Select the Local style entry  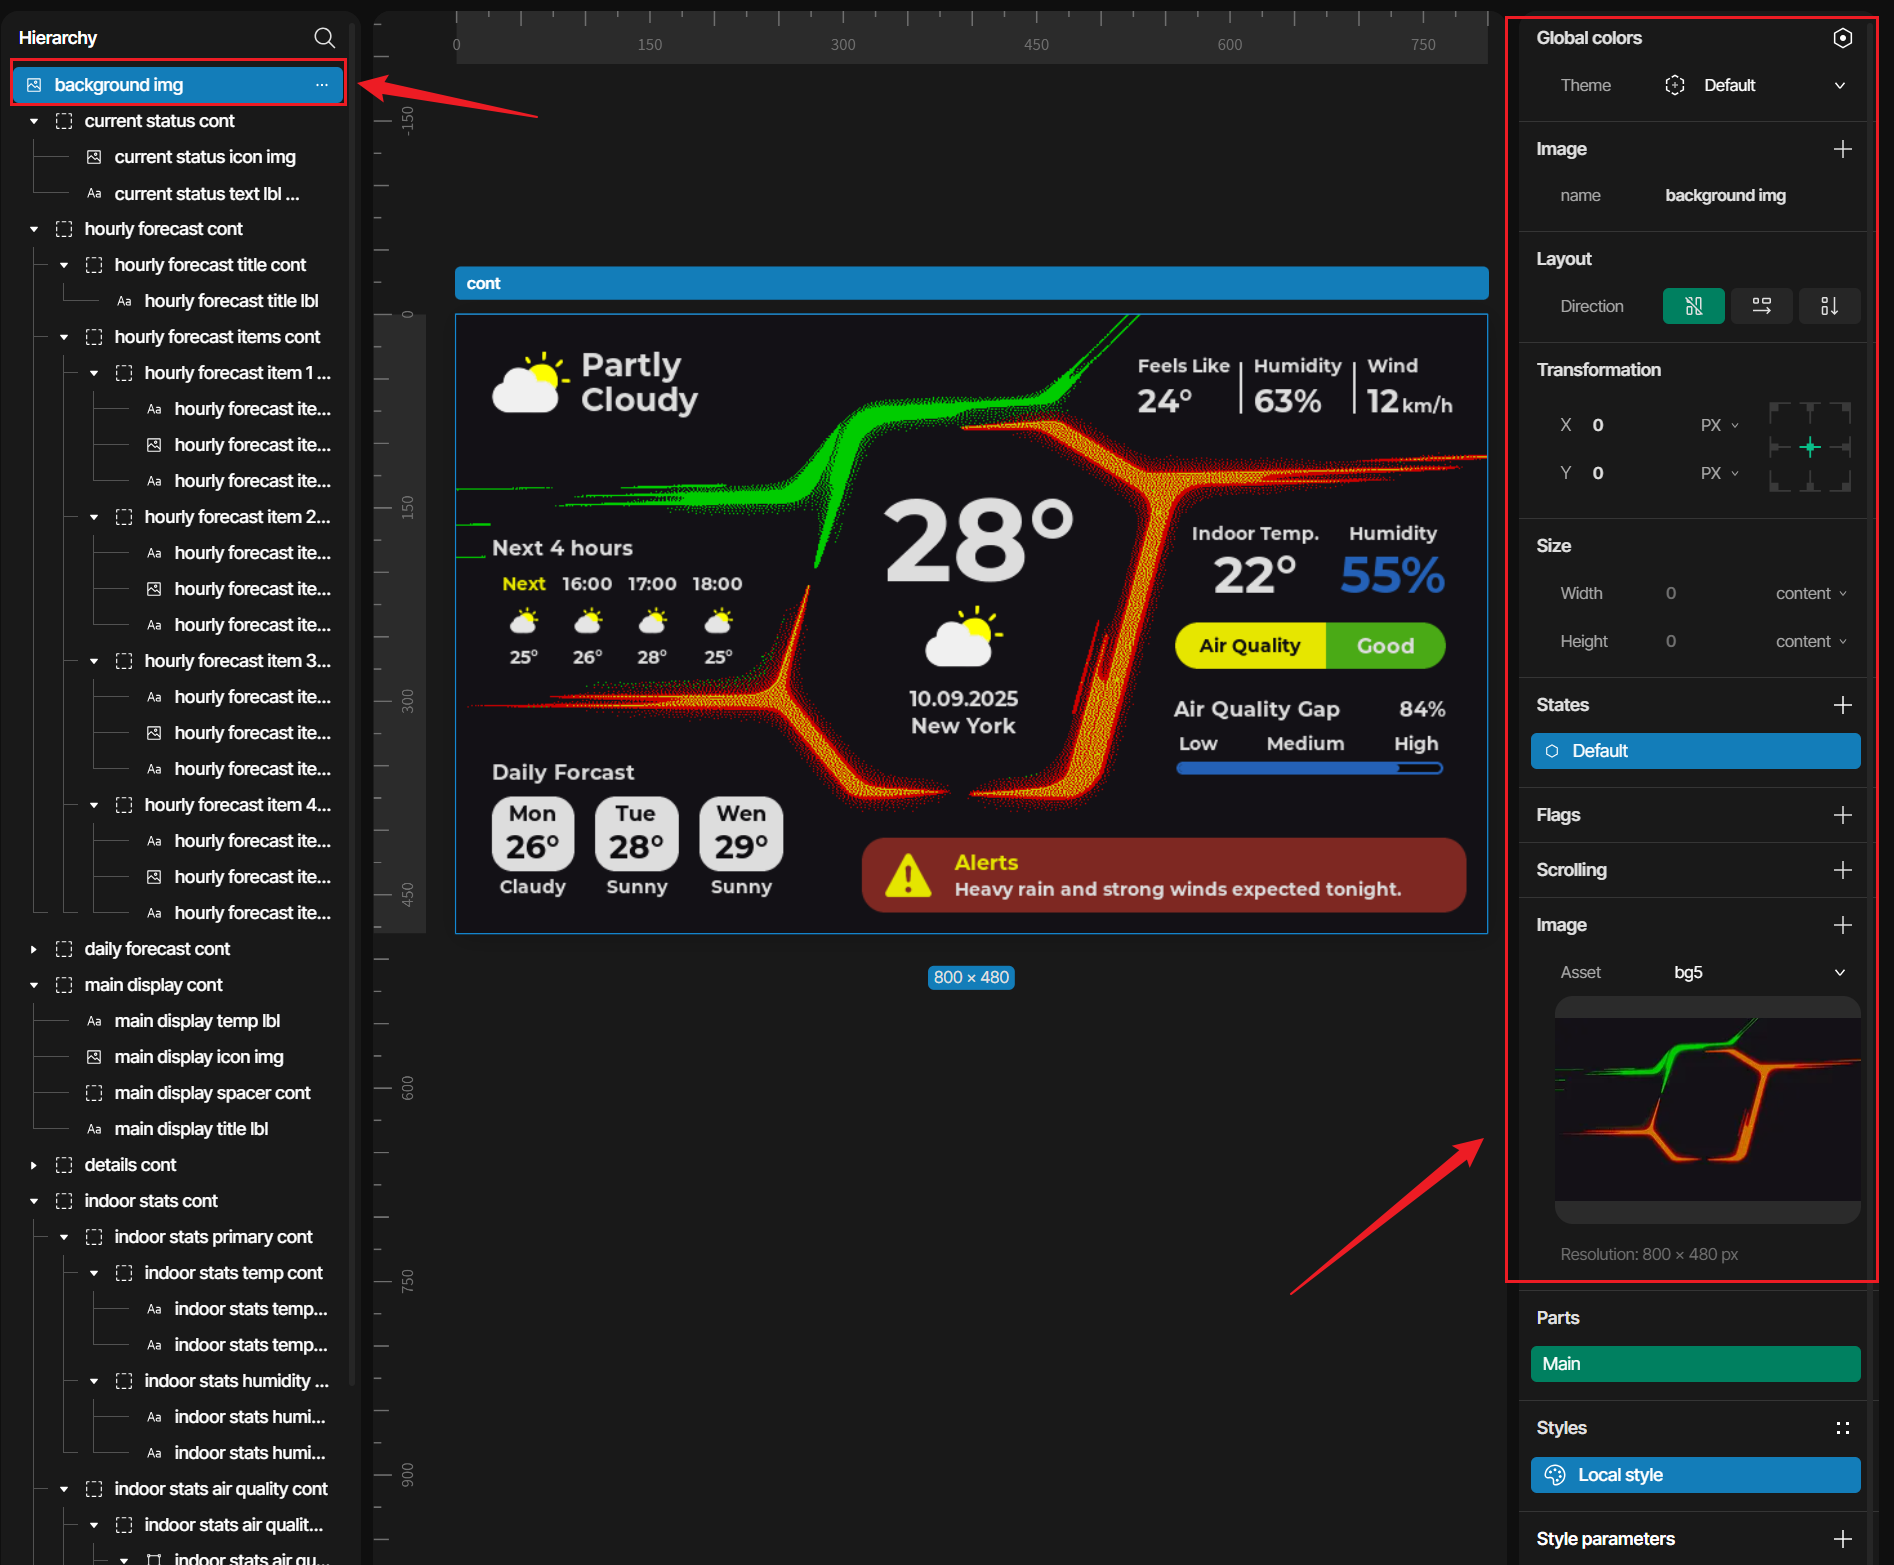1695,1475
